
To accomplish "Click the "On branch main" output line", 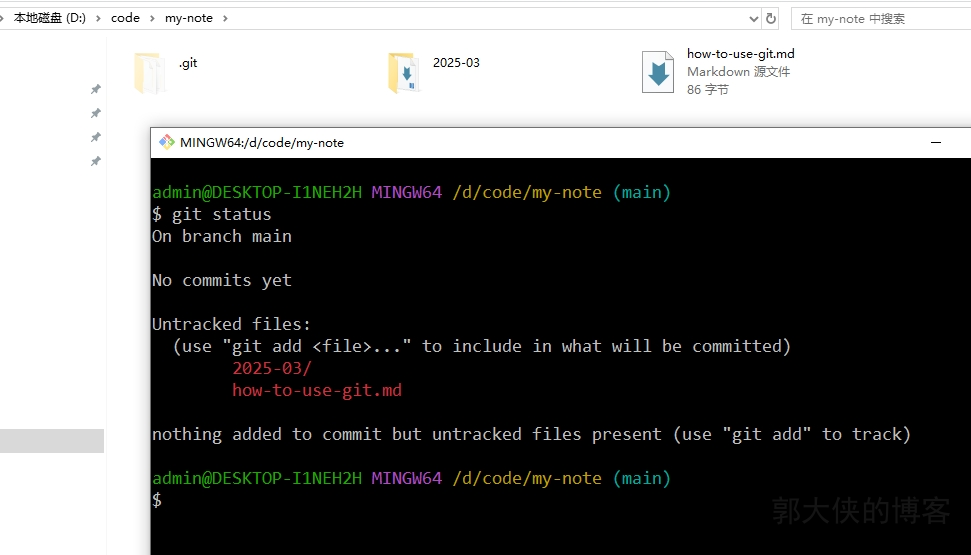I will pos(222,237).
